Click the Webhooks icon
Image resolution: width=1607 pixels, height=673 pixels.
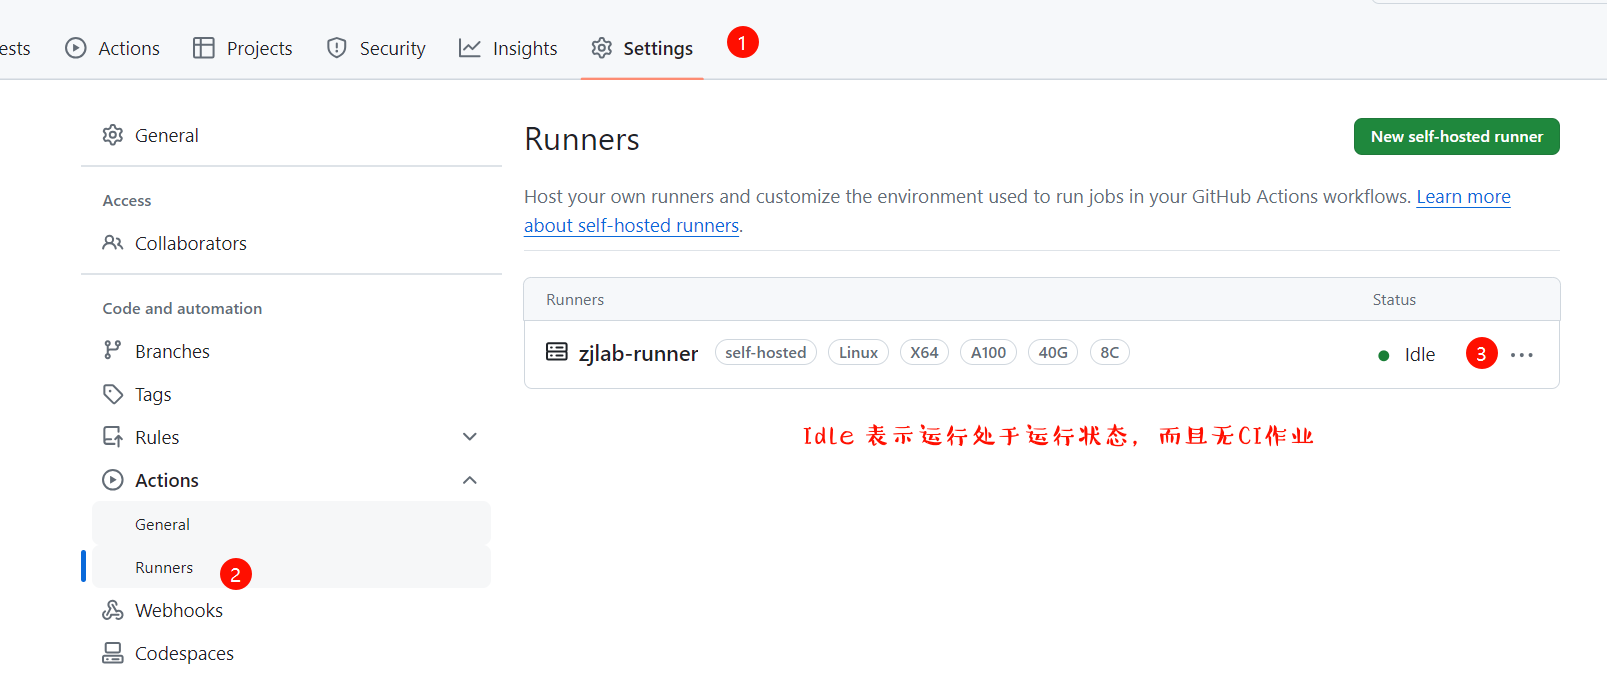(113, 610)
